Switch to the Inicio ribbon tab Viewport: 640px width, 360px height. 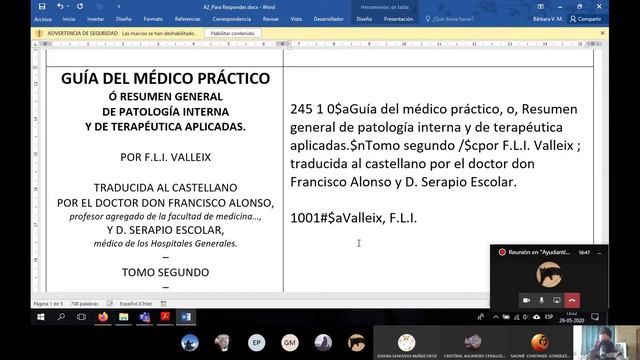[x=69, y=19]
